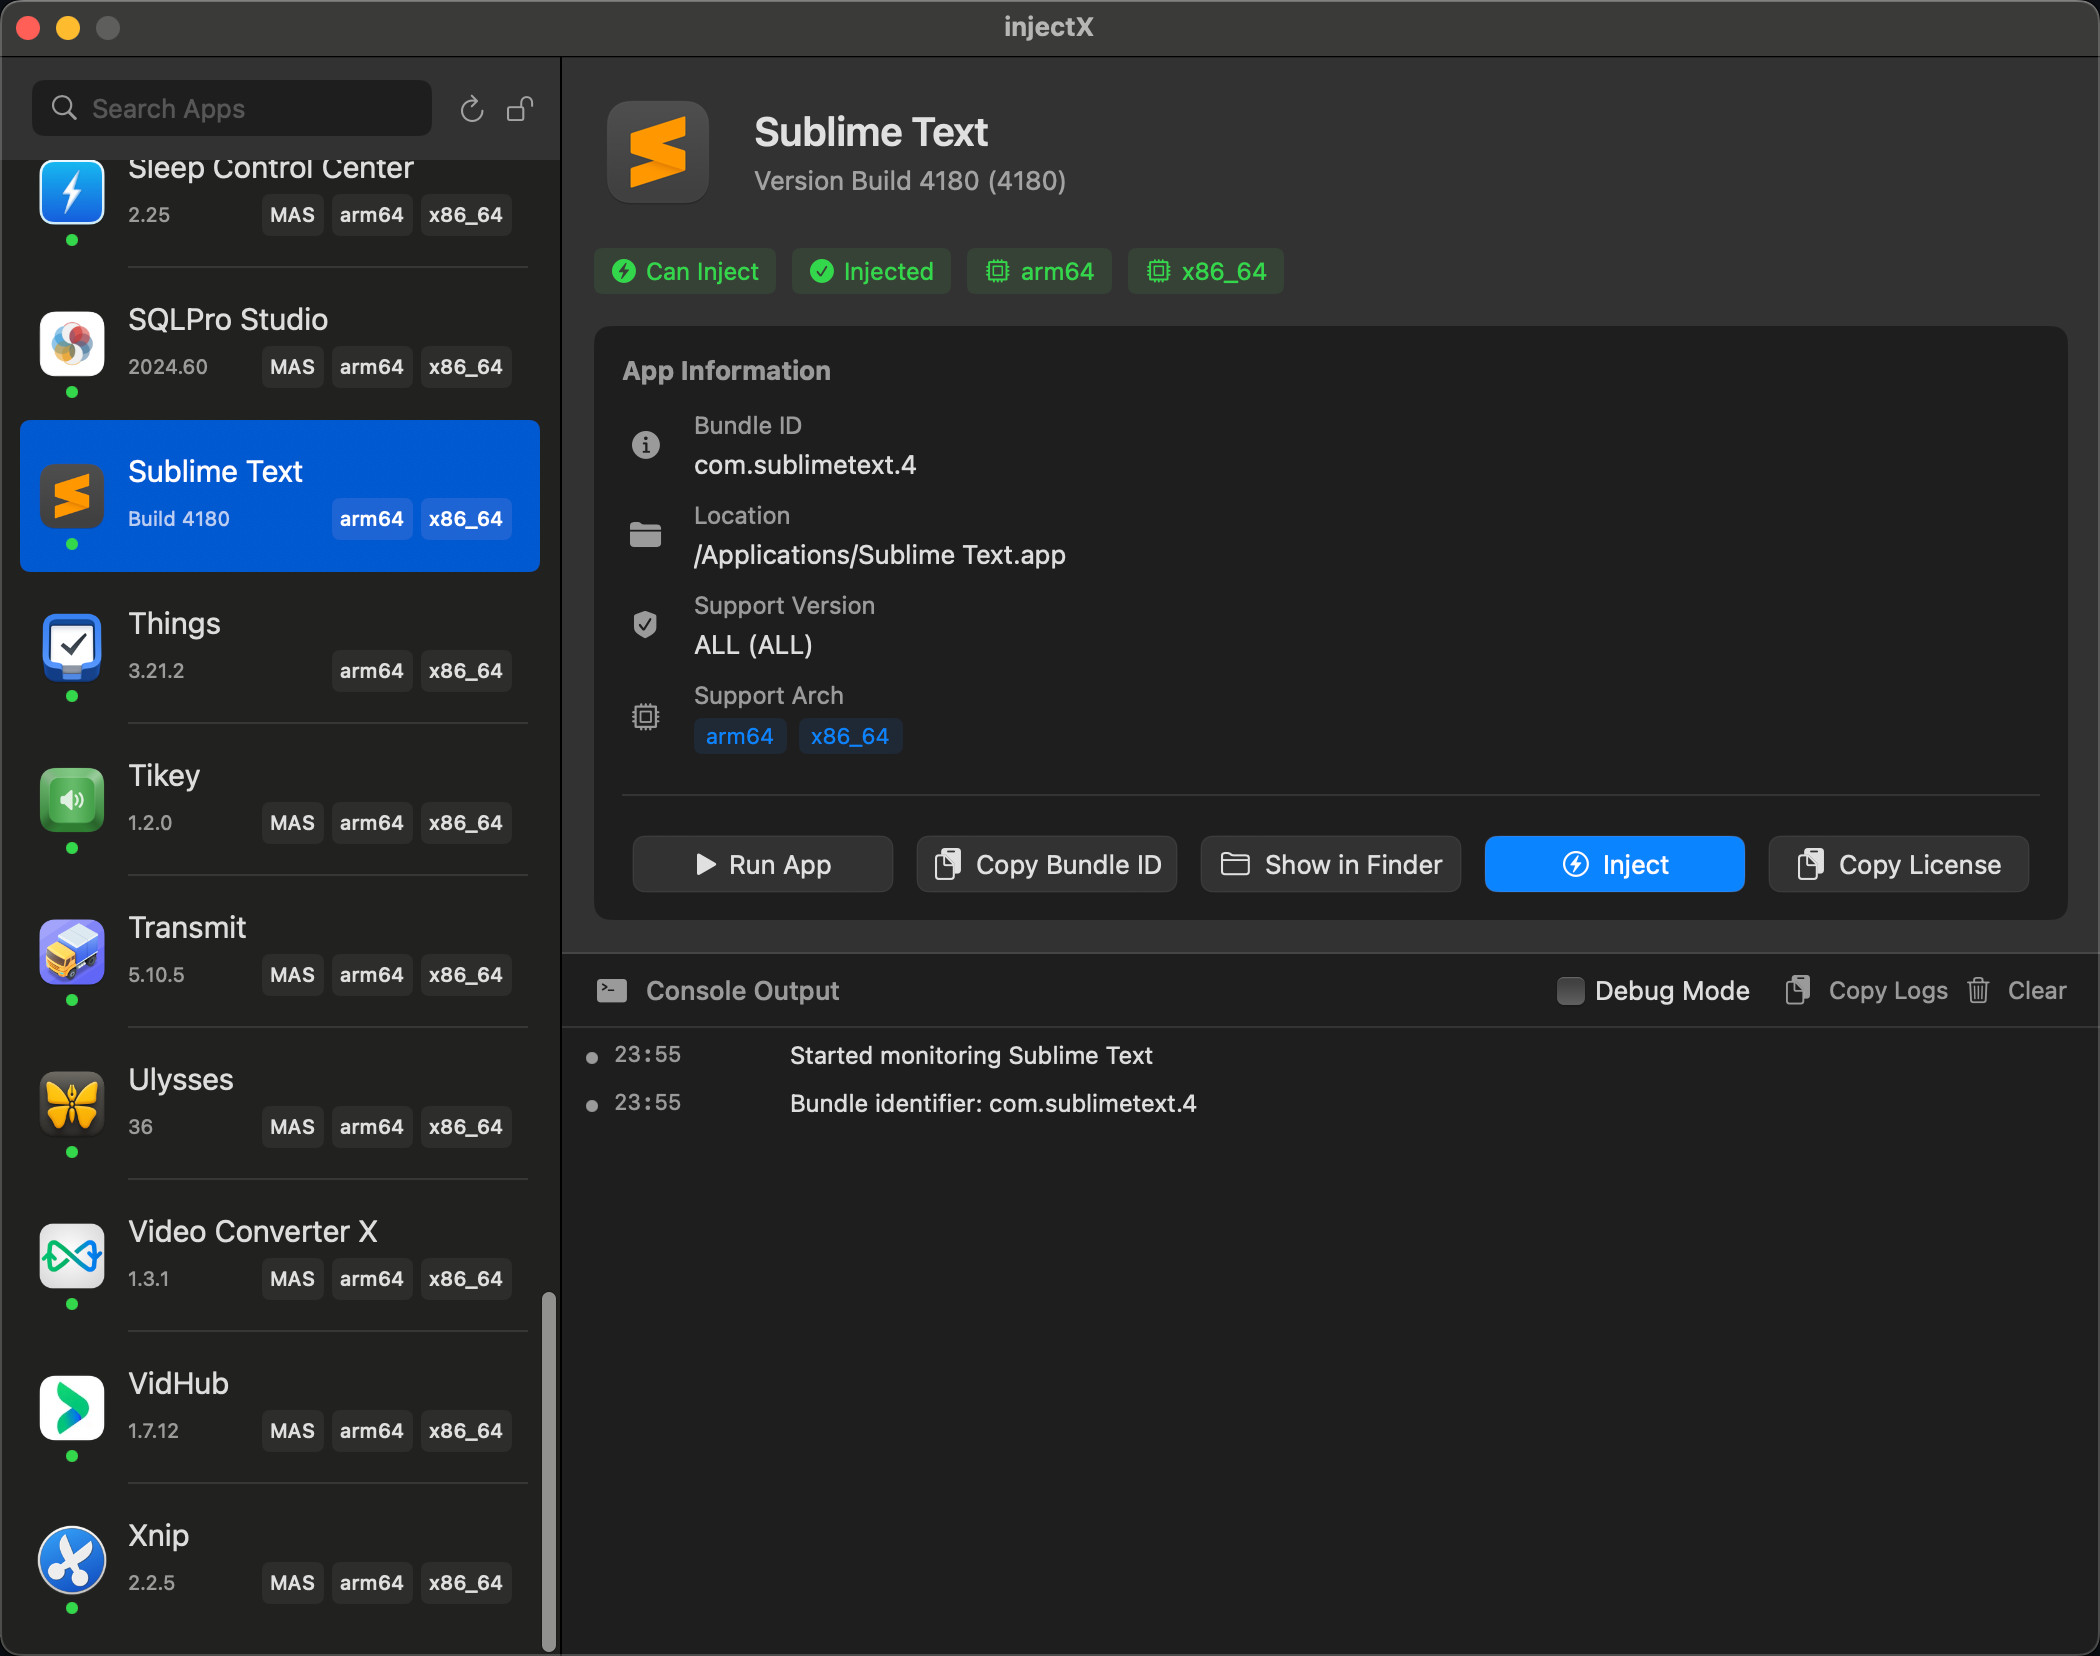Click the blue x86_64 Support Arch tag

pyautogui.click(x=850, y=736)
